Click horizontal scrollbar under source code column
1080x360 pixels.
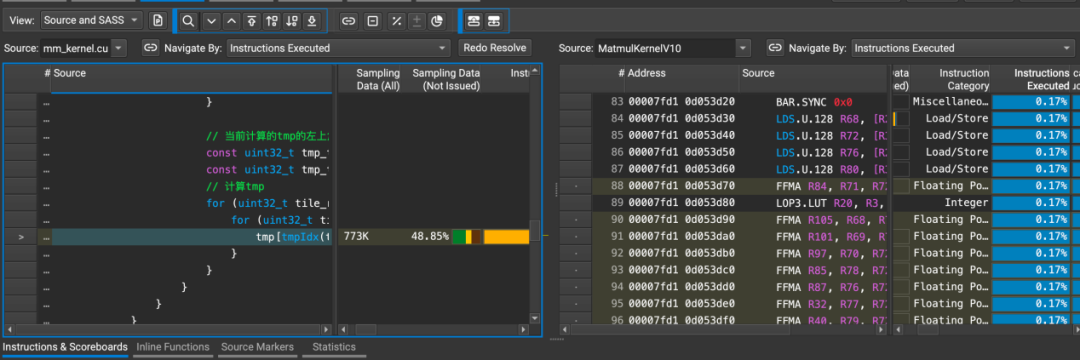tap(168, 330)
